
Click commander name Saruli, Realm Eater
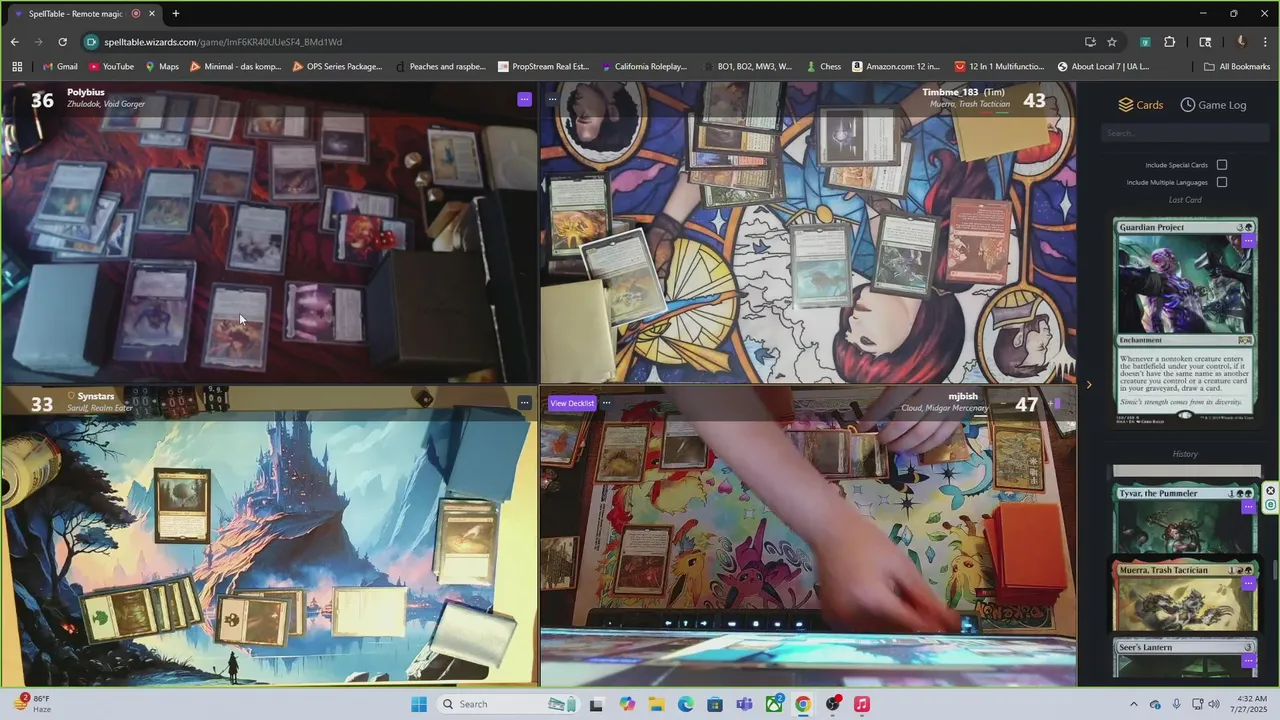pyautogui.click(x=100, y=408)
